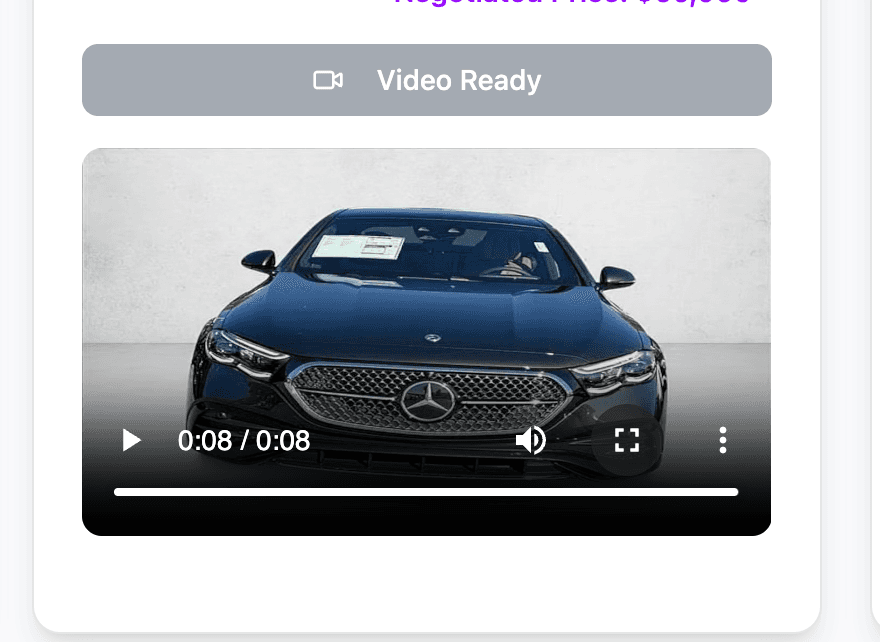
Task: Click the car's left side mirror
Action: coord(258,262)
